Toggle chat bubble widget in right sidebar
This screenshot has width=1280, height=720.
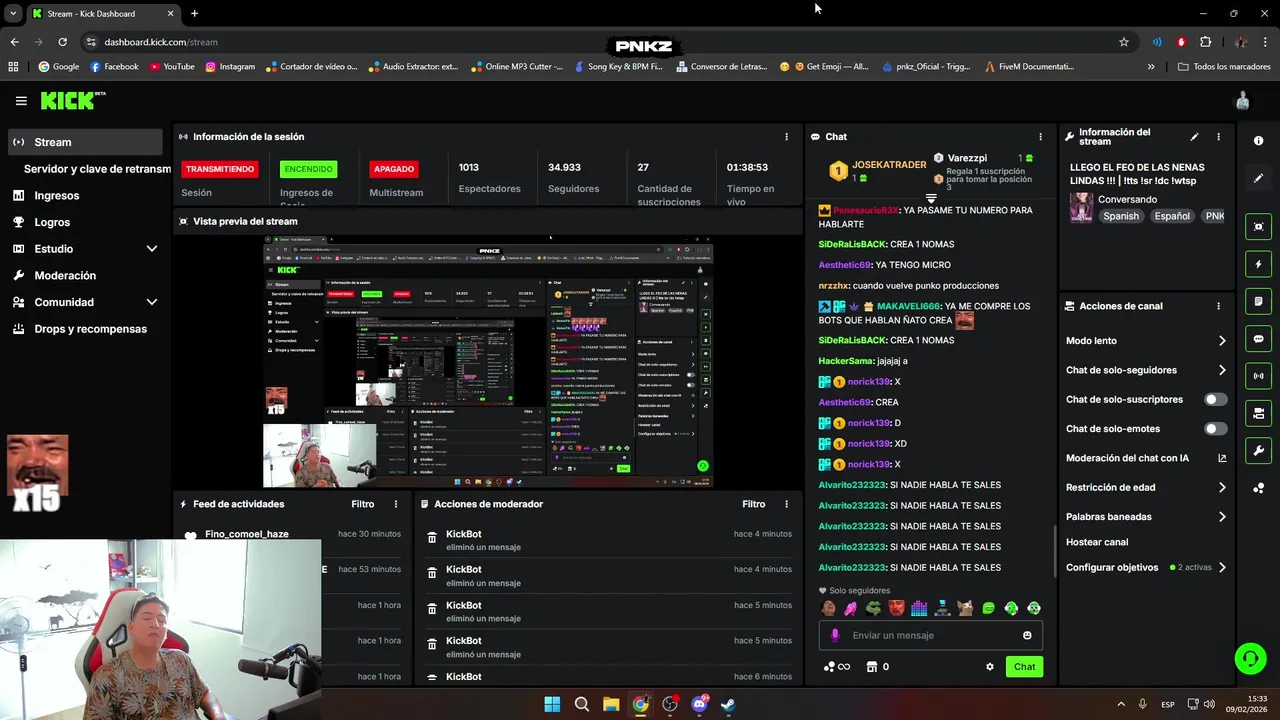tap(1258, 339)
